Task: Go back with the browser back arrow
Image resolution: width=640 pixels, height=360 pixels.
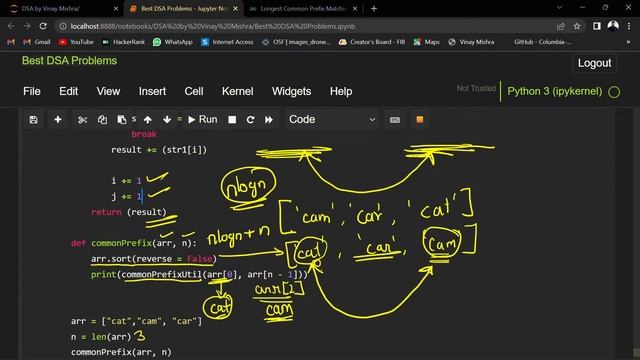Action: pos(11,26)
